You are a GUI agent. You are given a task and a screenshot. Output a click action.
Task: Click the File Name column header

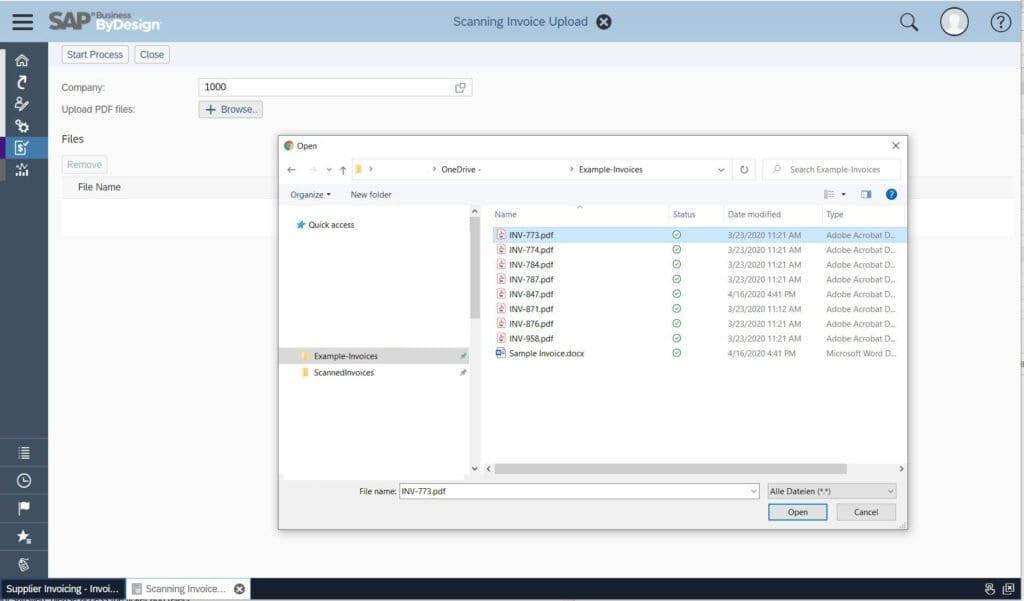coord(99,187)
